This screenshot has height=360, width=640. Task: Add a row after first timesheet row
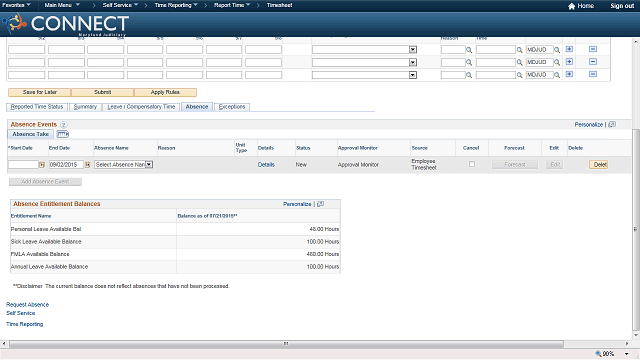(569, 49)
